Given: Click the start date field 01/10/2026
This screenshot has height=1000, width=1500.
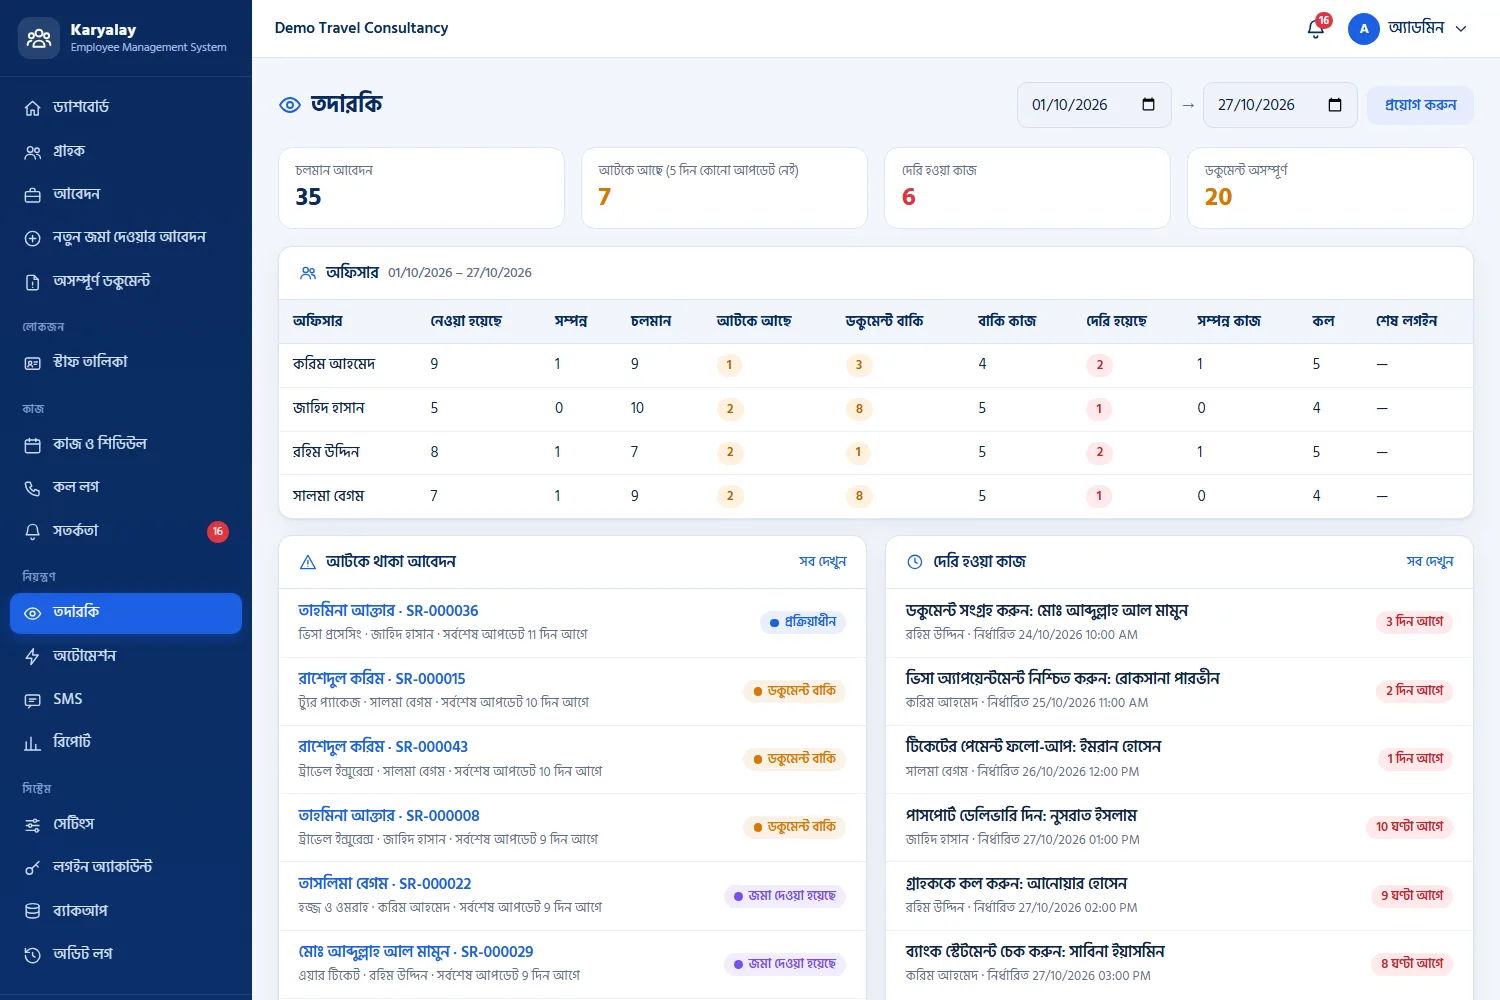Looking at the screenshot, I should (1094, 105).
